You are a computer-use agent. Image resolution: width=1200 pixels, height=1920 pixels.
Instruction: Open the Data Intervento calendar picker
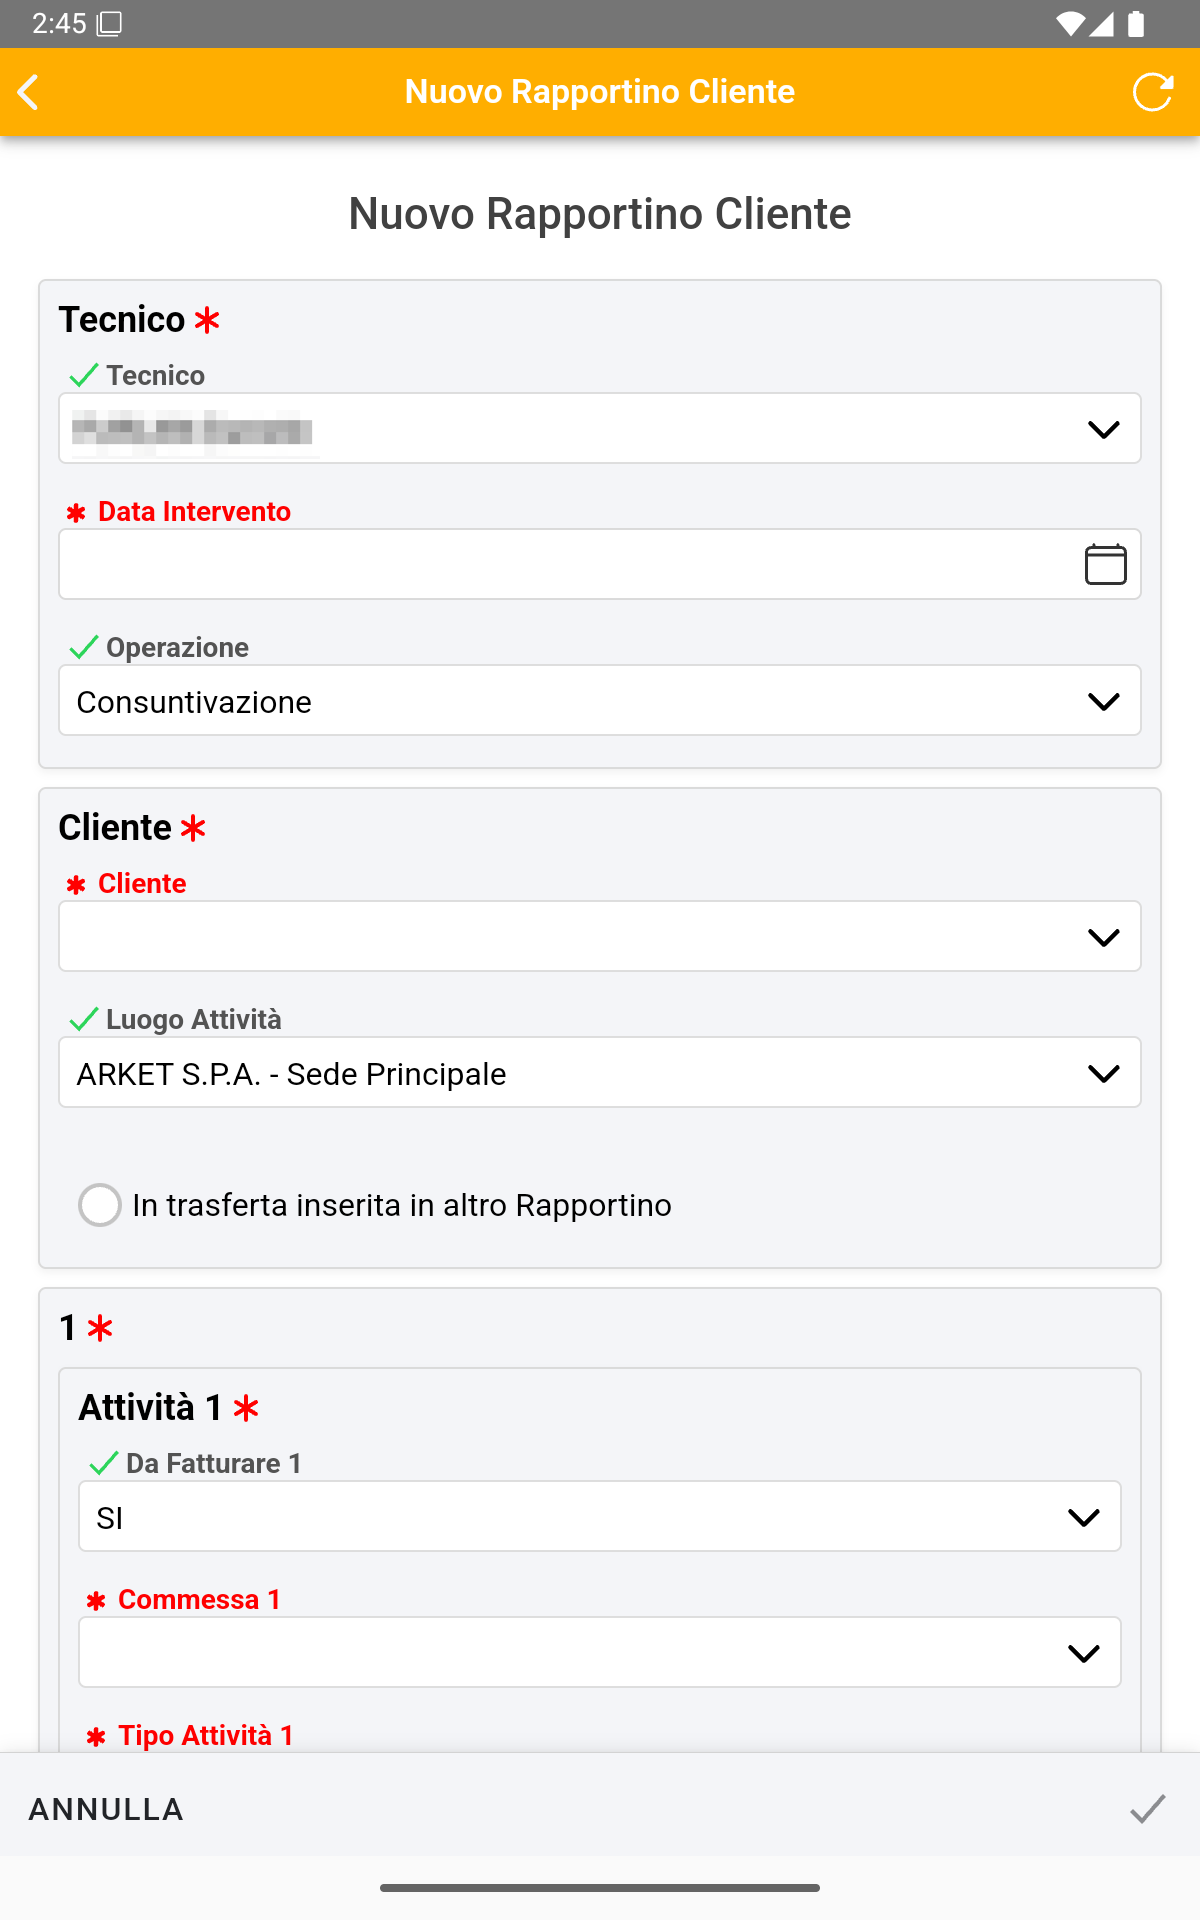1105,564
